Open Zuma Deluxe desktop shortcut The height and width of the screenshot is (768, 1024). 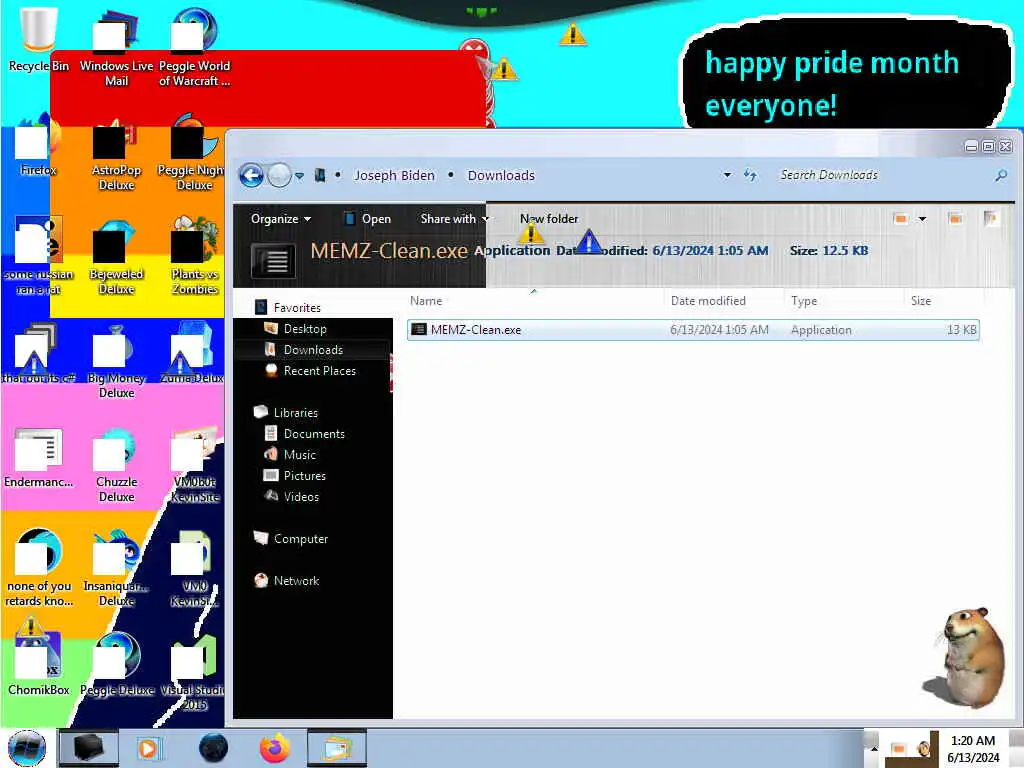pos(193,355)
